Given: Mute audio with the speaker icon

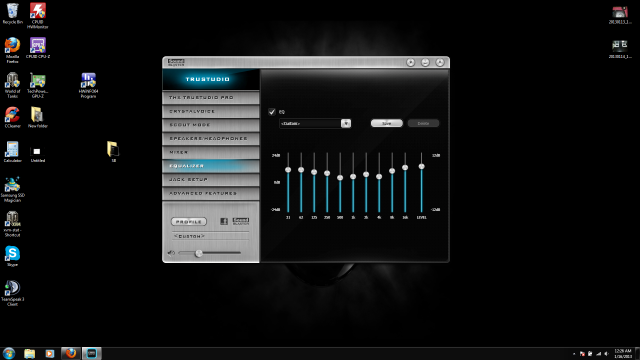Looking at the screenshot, I should click(x=171, y=253).
